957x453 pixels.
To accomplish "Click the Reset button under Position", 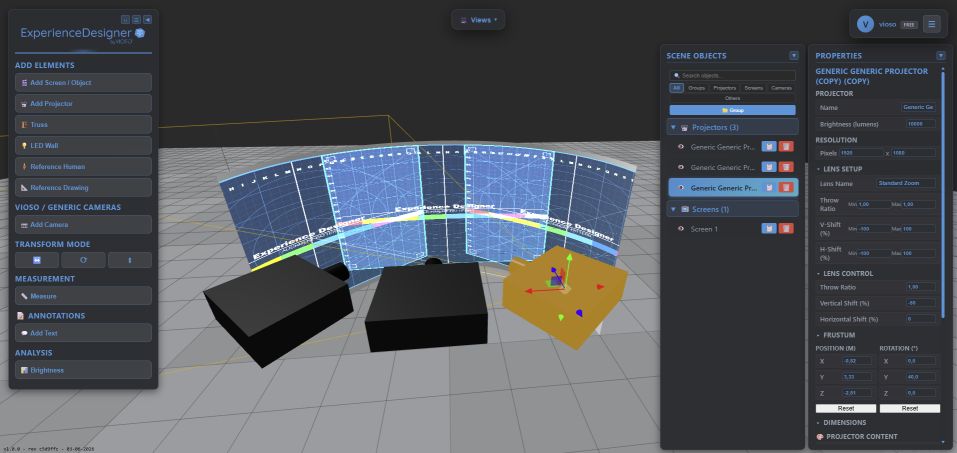I will click(x=846, y=408).
